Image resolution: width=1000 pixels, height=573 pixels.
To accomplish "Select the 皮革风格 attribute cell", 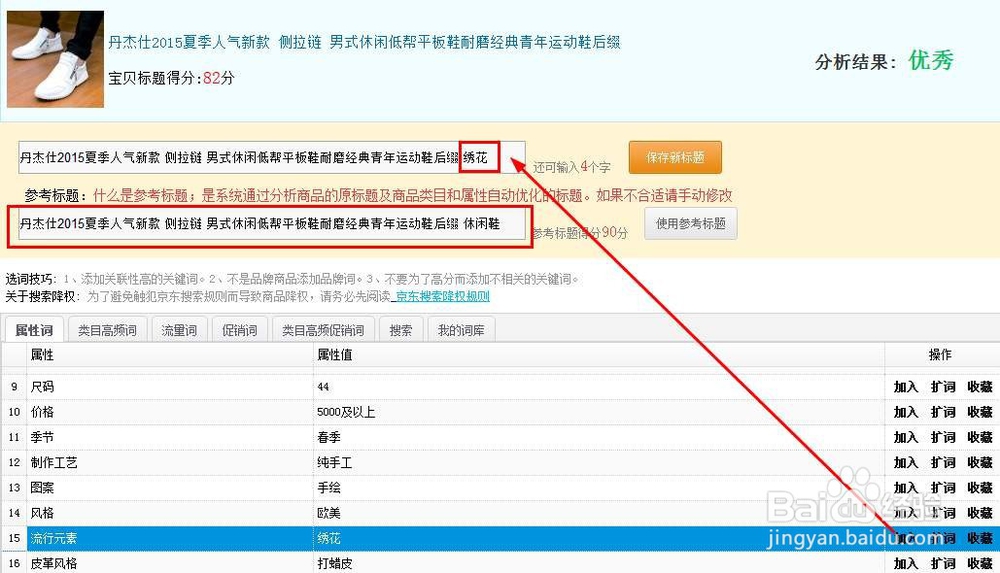I will coord(170,563).
